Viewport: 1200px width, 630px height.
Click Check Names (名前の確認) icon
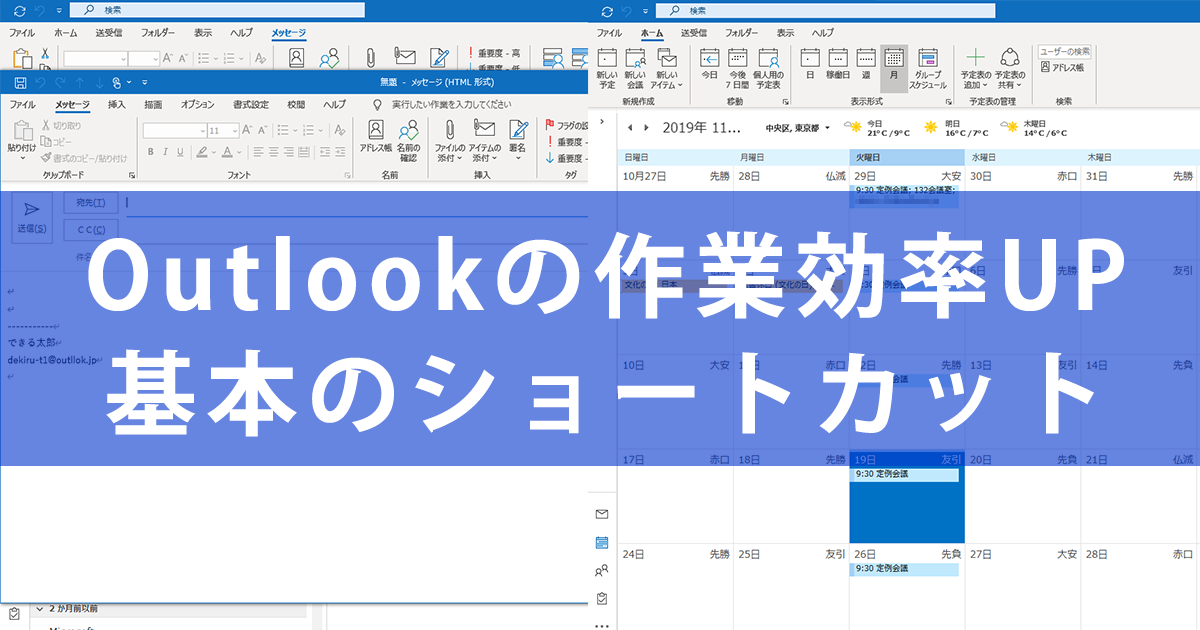tap(408, 140)
